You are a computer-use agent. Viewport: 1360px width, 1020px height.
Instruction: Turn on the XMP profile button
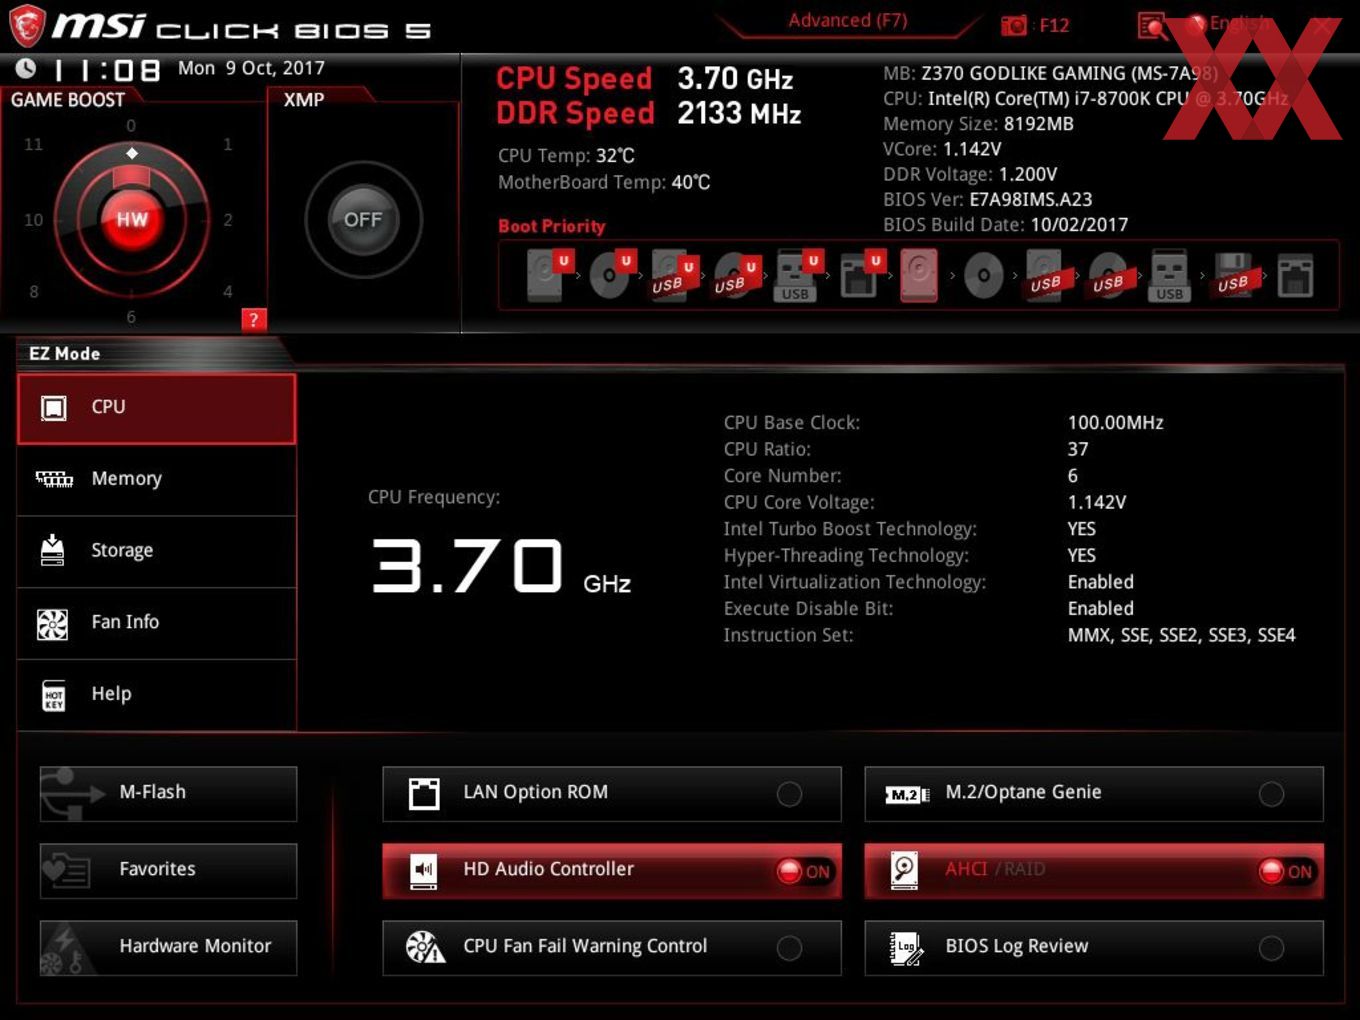pyautogui.click(x=363, y=219)
